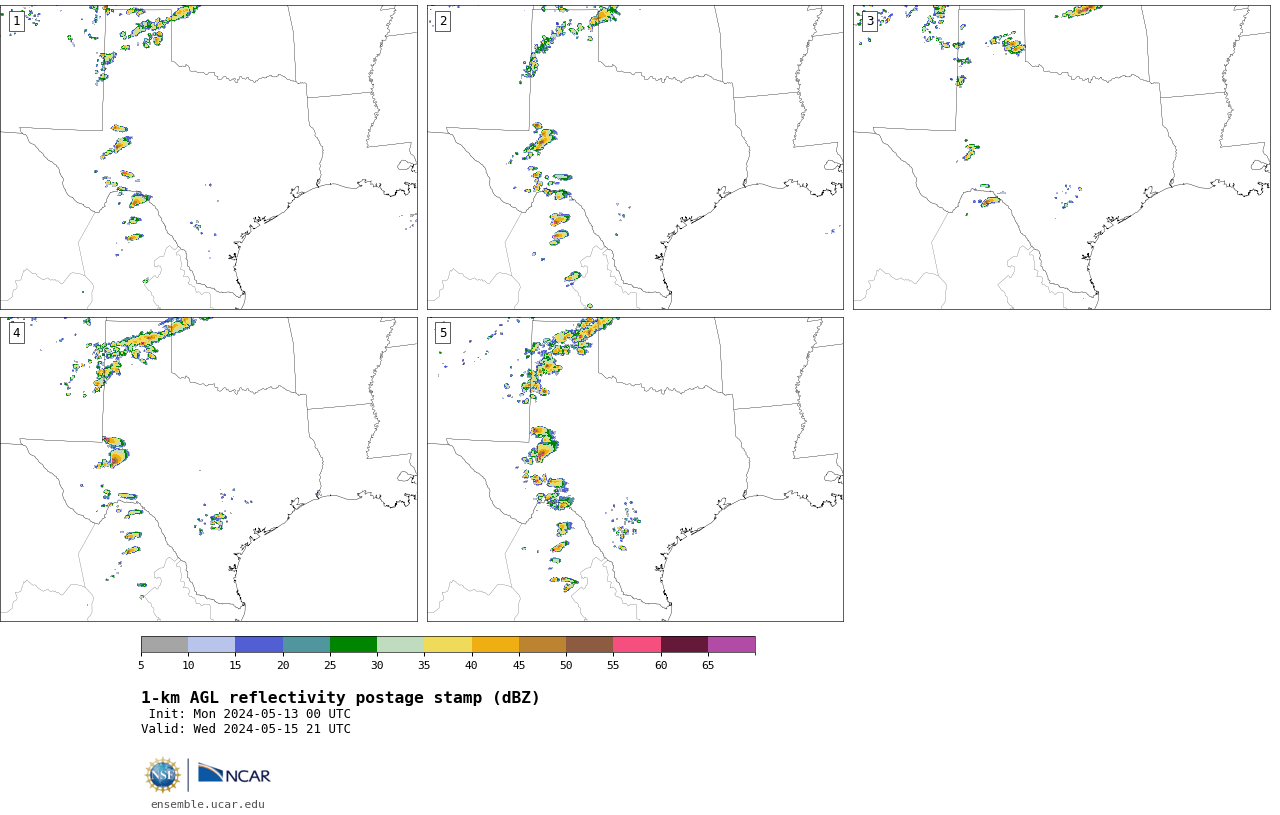The width and height of the screenshot is (1280, 815).
Task: Click the dark brown 50-55 dBZ swatch
Action: coord(590,644)
